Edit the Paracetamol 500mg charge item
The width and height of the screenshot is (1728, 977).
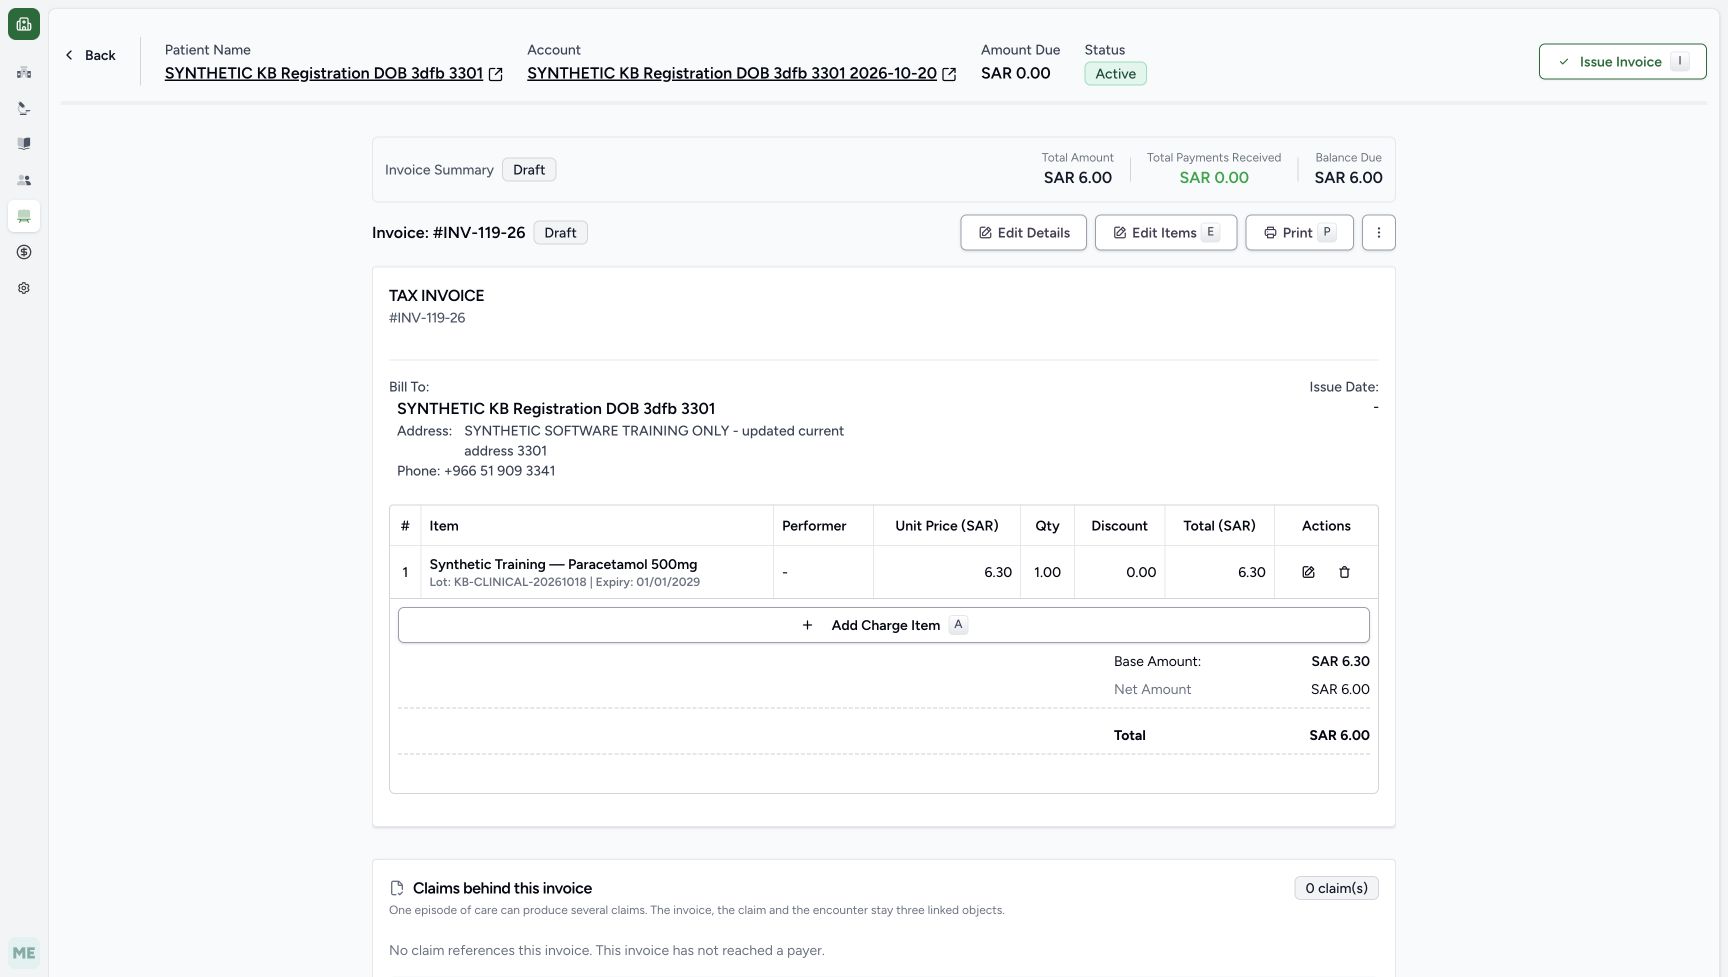point(1308,572)
